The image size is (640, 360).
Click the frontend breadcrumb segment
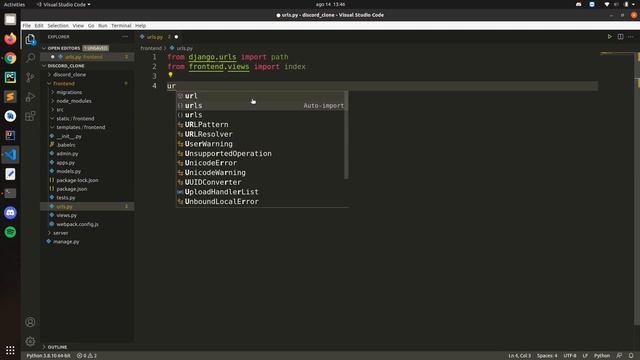(x=151, y=48)
